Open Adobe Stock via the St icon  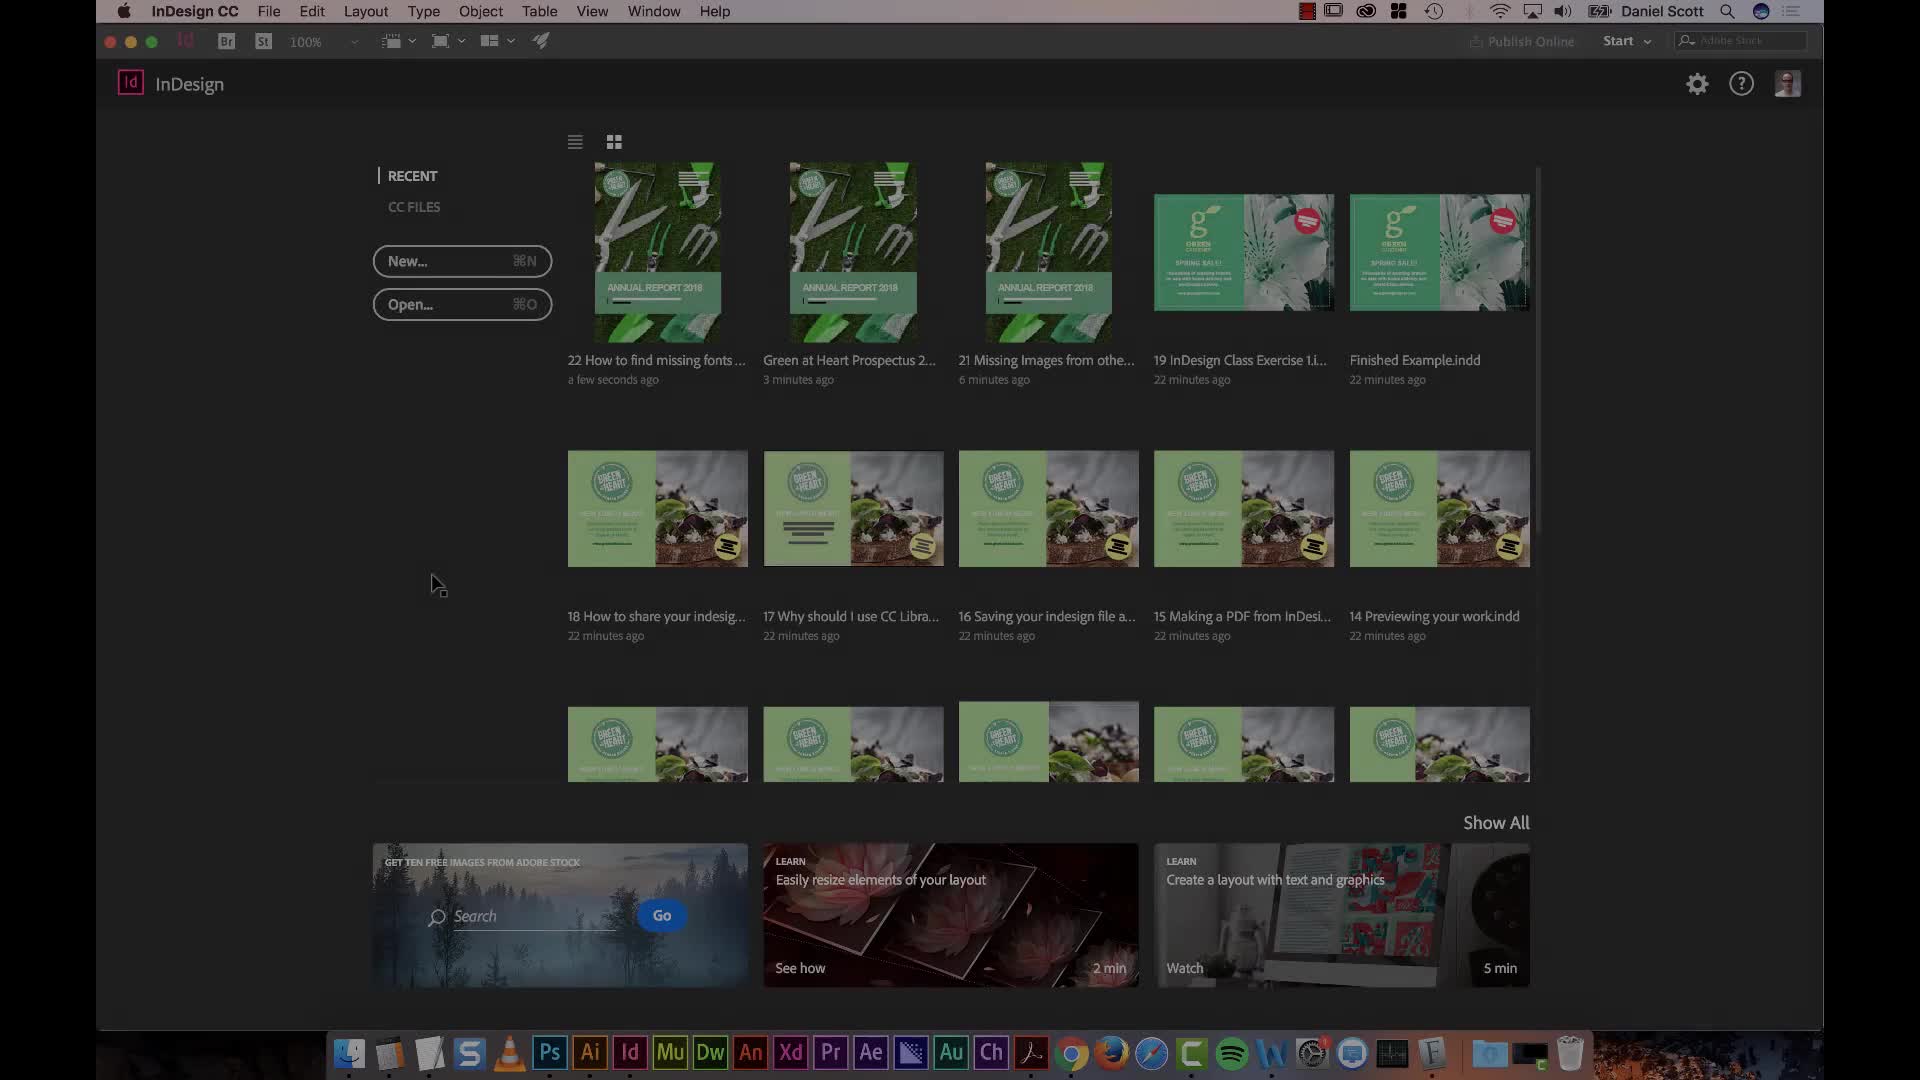pos(264,41)
